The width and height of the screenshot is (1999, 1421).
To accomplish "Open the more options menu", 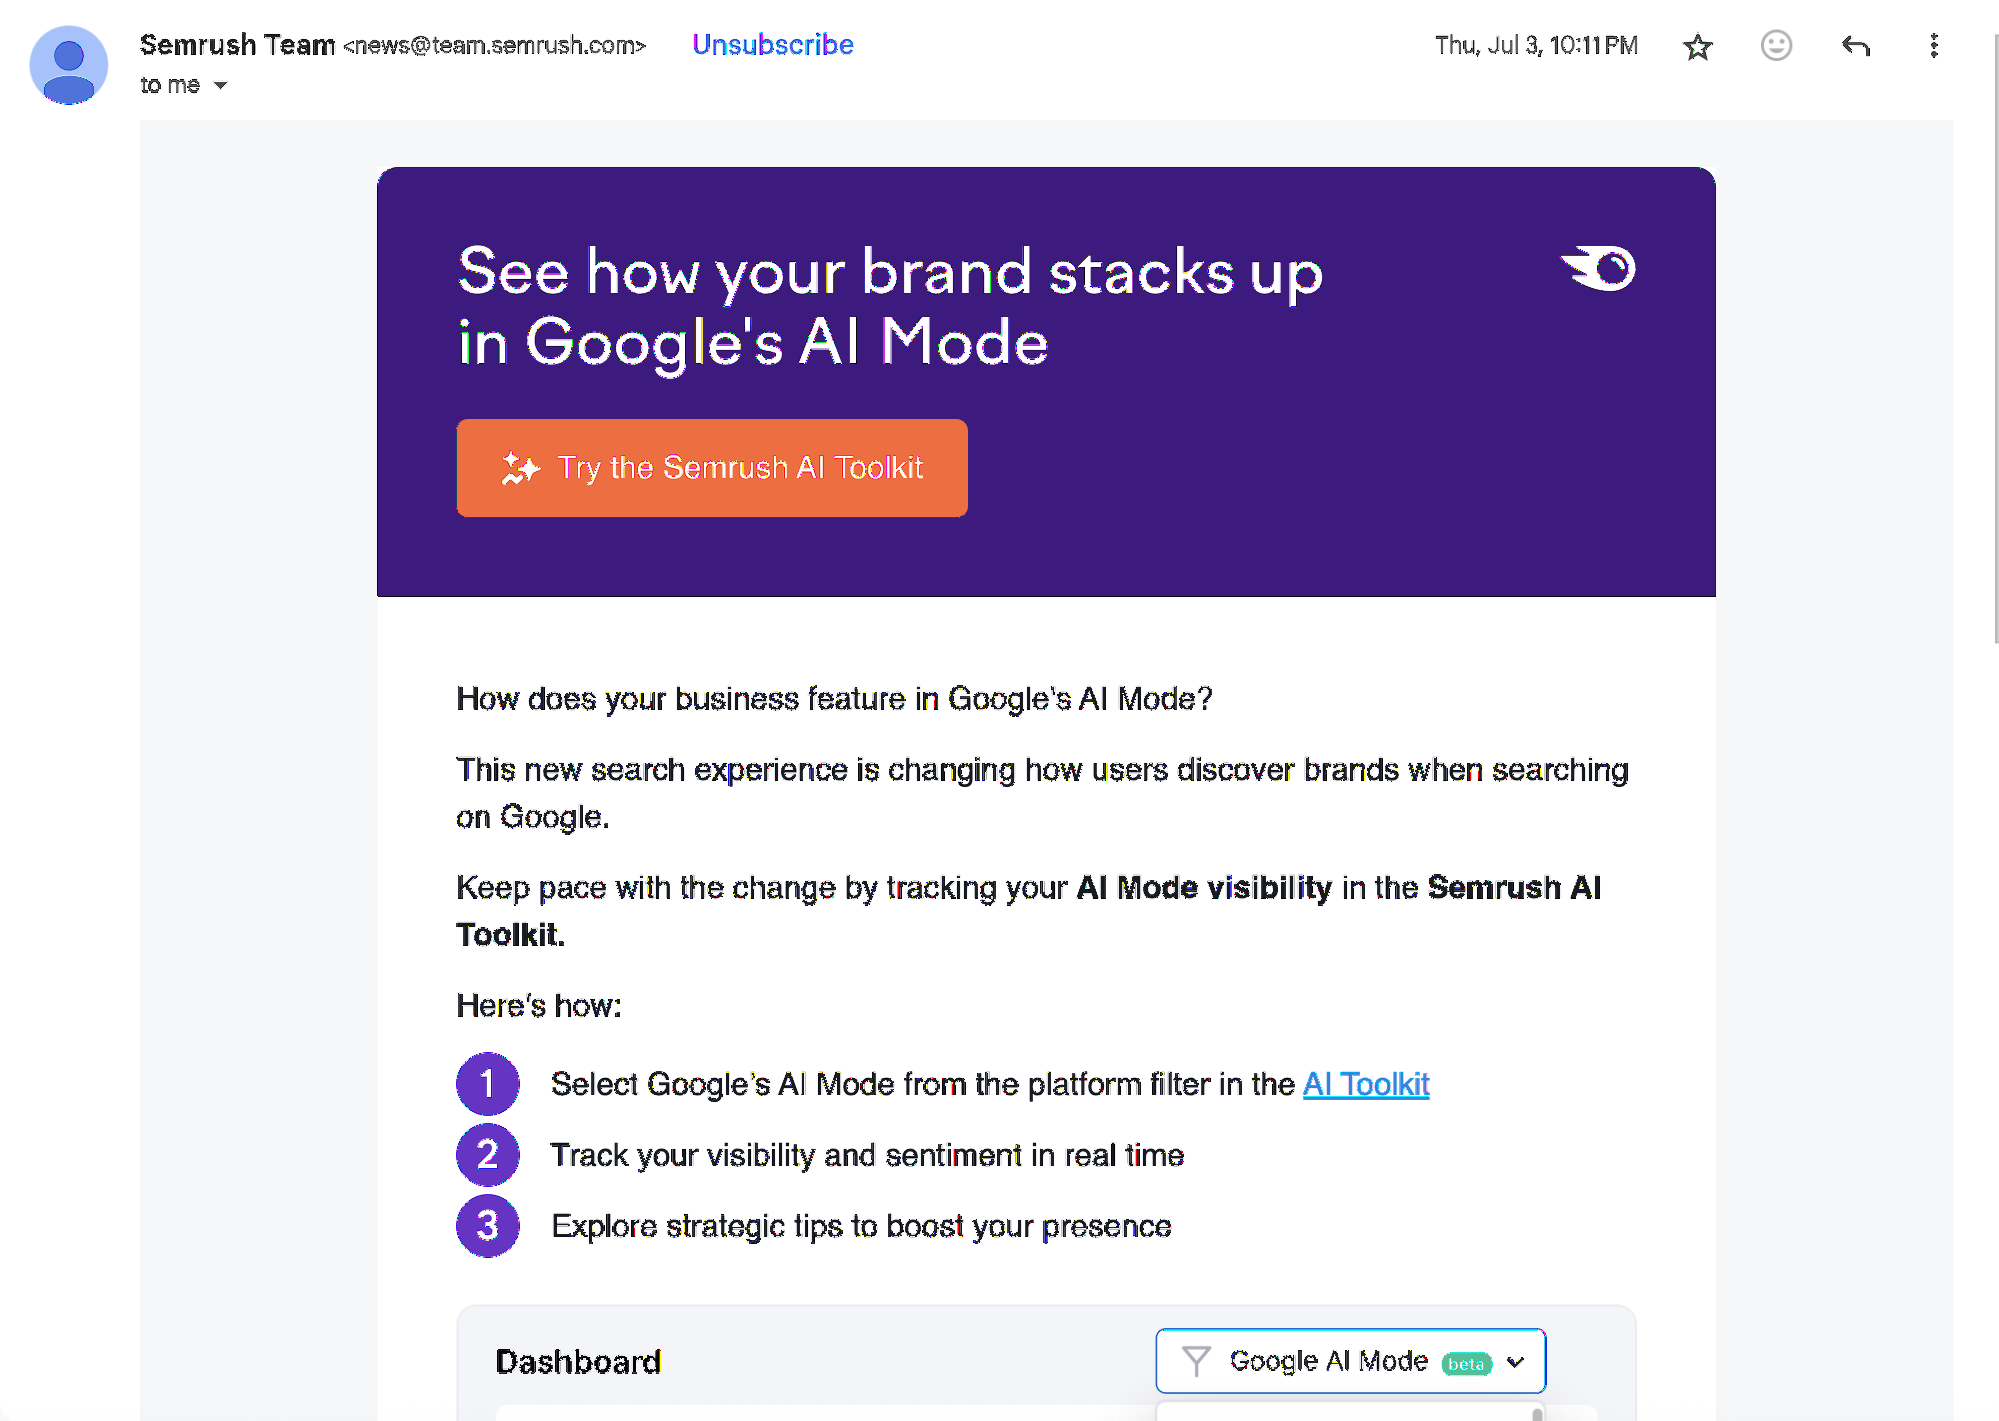I will [1933, 46].
